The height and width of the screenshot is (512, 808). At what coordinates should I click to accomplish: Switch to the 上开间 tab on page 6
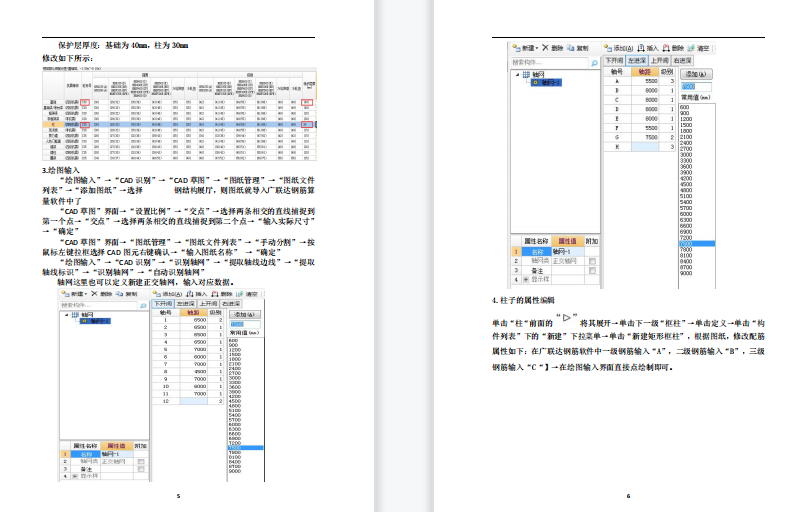[x=659, y=61]
